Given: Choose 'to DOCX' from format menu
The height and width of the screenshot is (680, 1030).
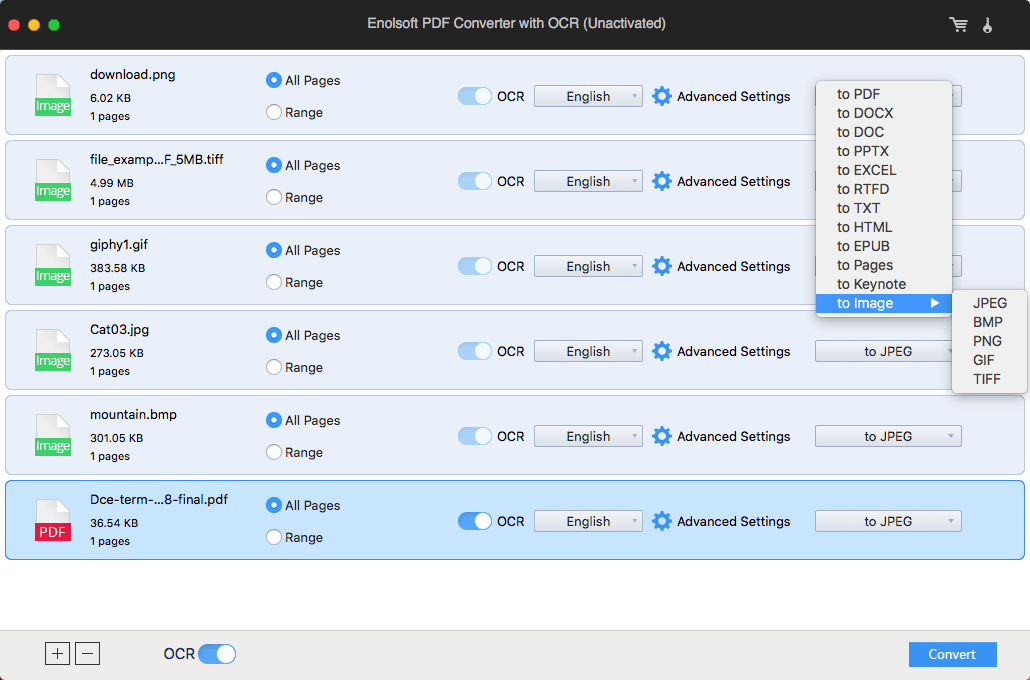Looking at the screenshot, I should click(884, 113).
